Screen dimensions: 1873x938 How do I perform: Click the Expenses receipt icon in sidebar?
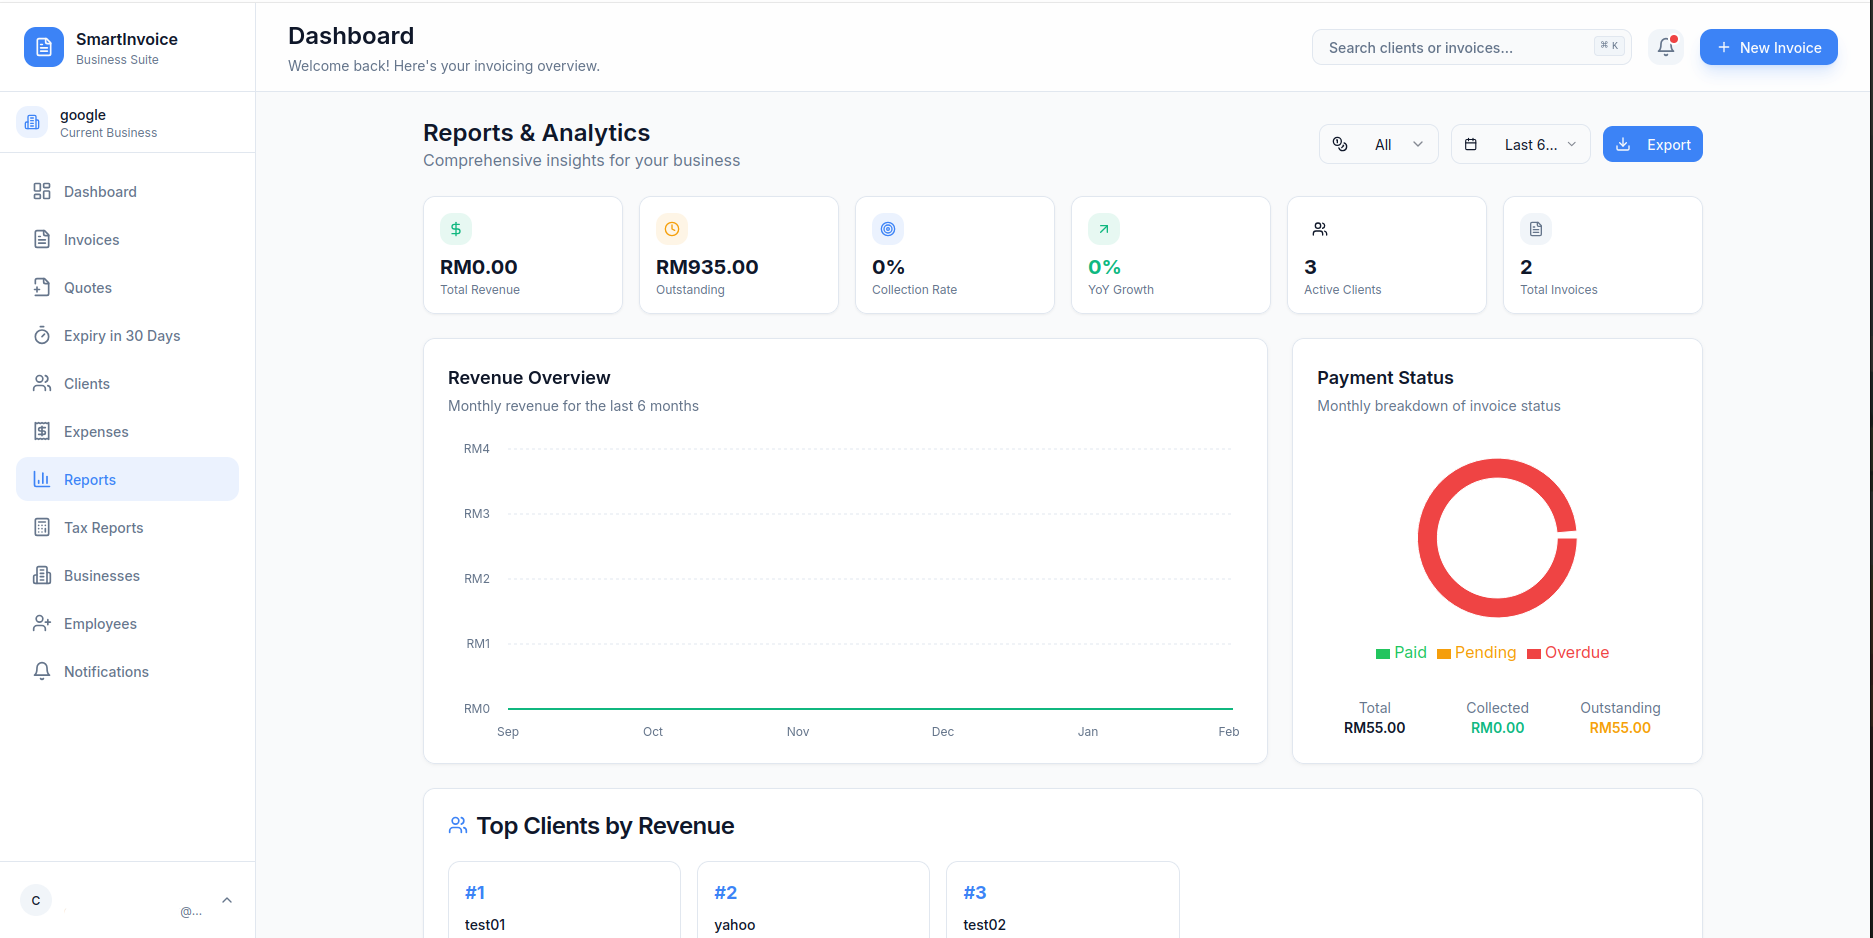coord(42,431)
